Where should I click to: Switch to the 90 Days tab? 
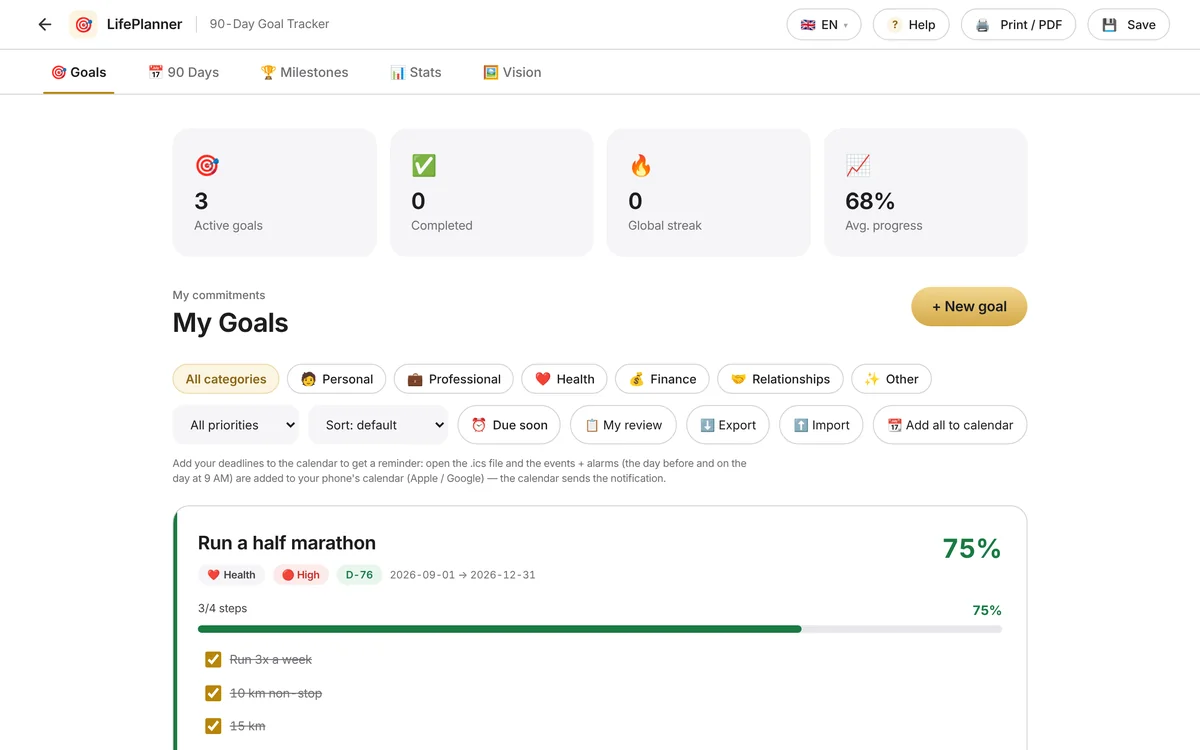coord(183,72)
